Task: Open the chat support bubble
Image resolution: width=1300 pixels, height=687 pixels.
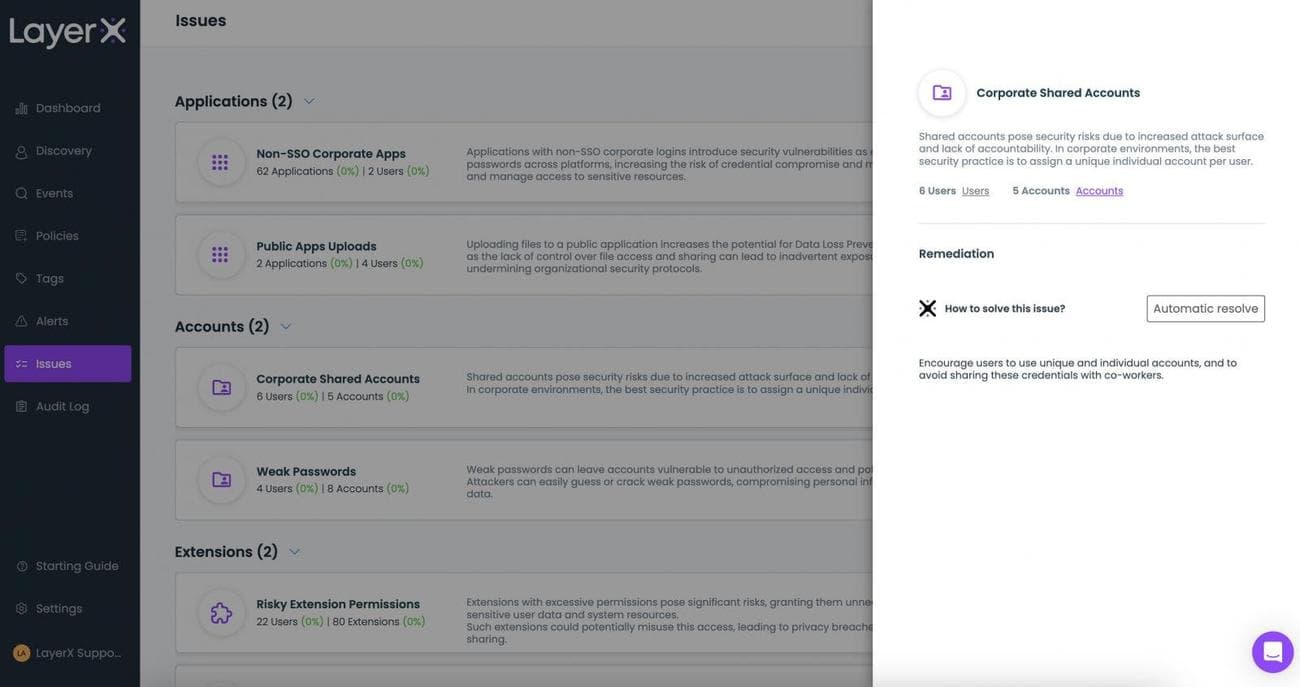Action: click(x=1272, y=652)
